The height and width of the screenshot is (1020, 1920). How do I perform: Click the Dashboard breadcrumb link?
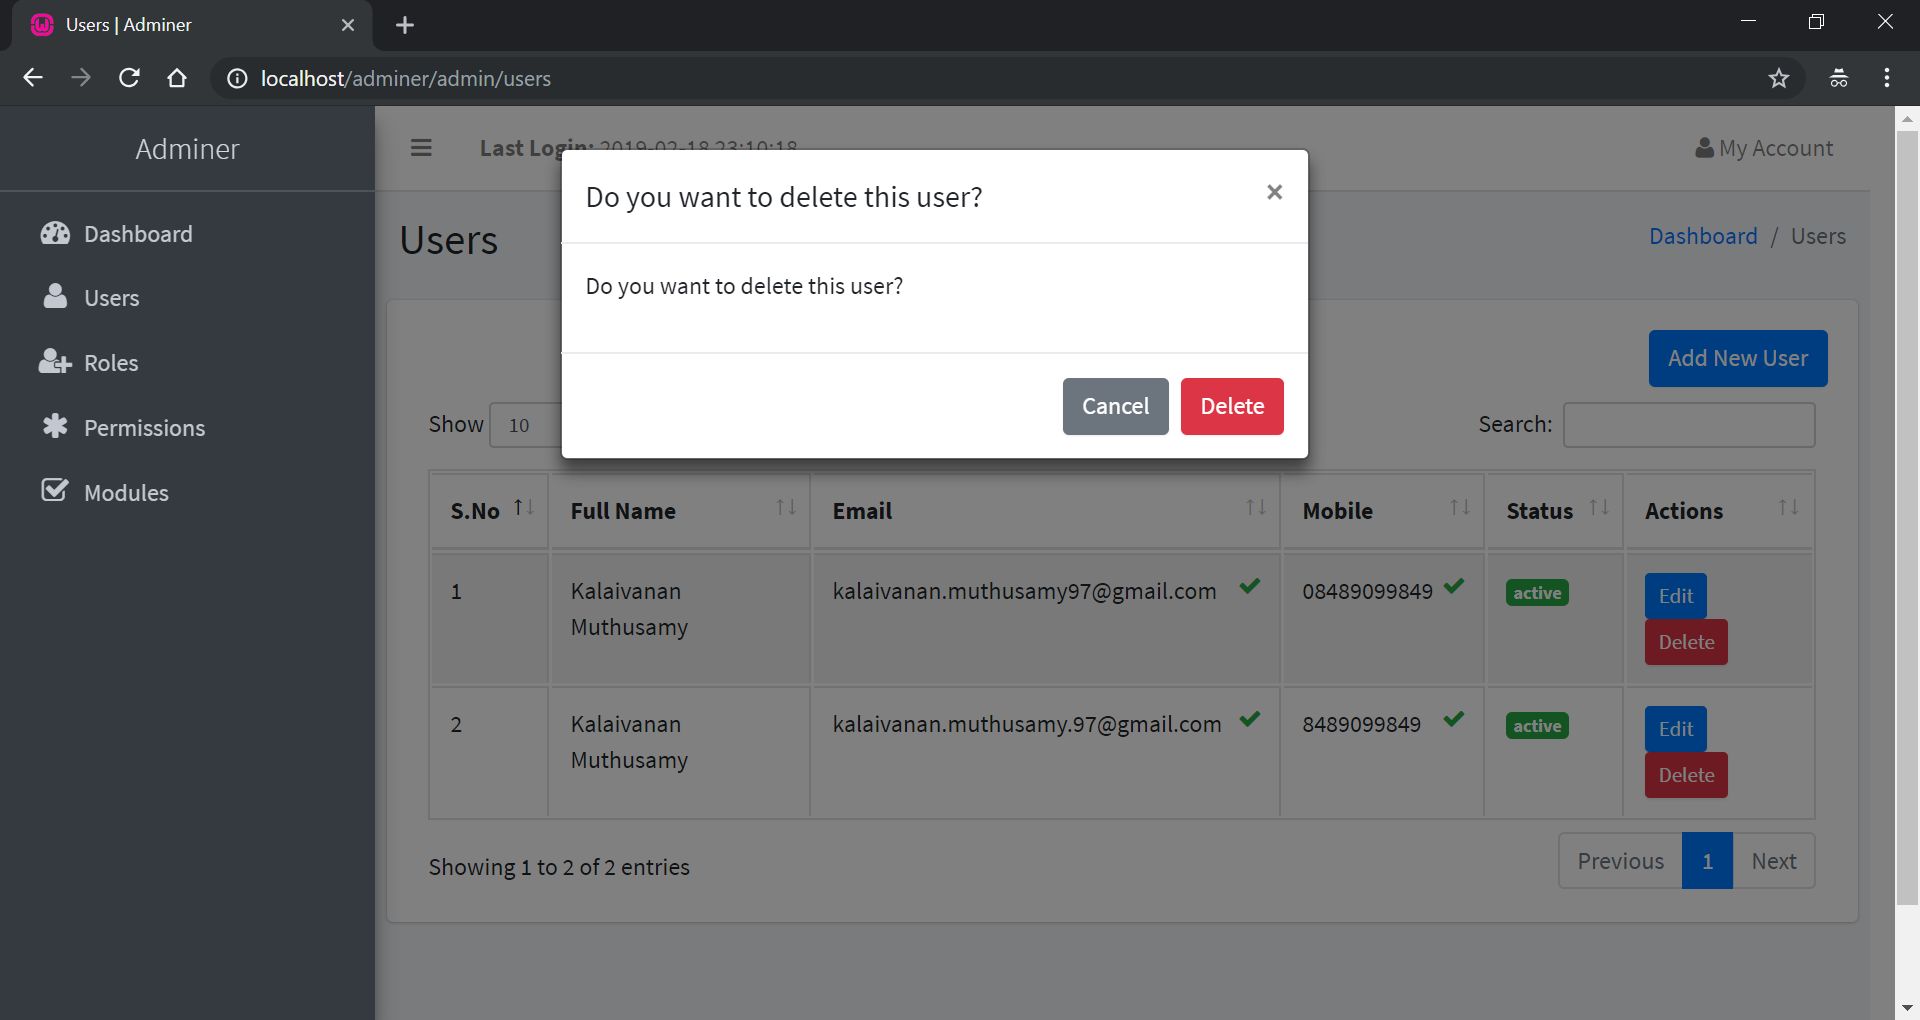[x=1702, y=236]
